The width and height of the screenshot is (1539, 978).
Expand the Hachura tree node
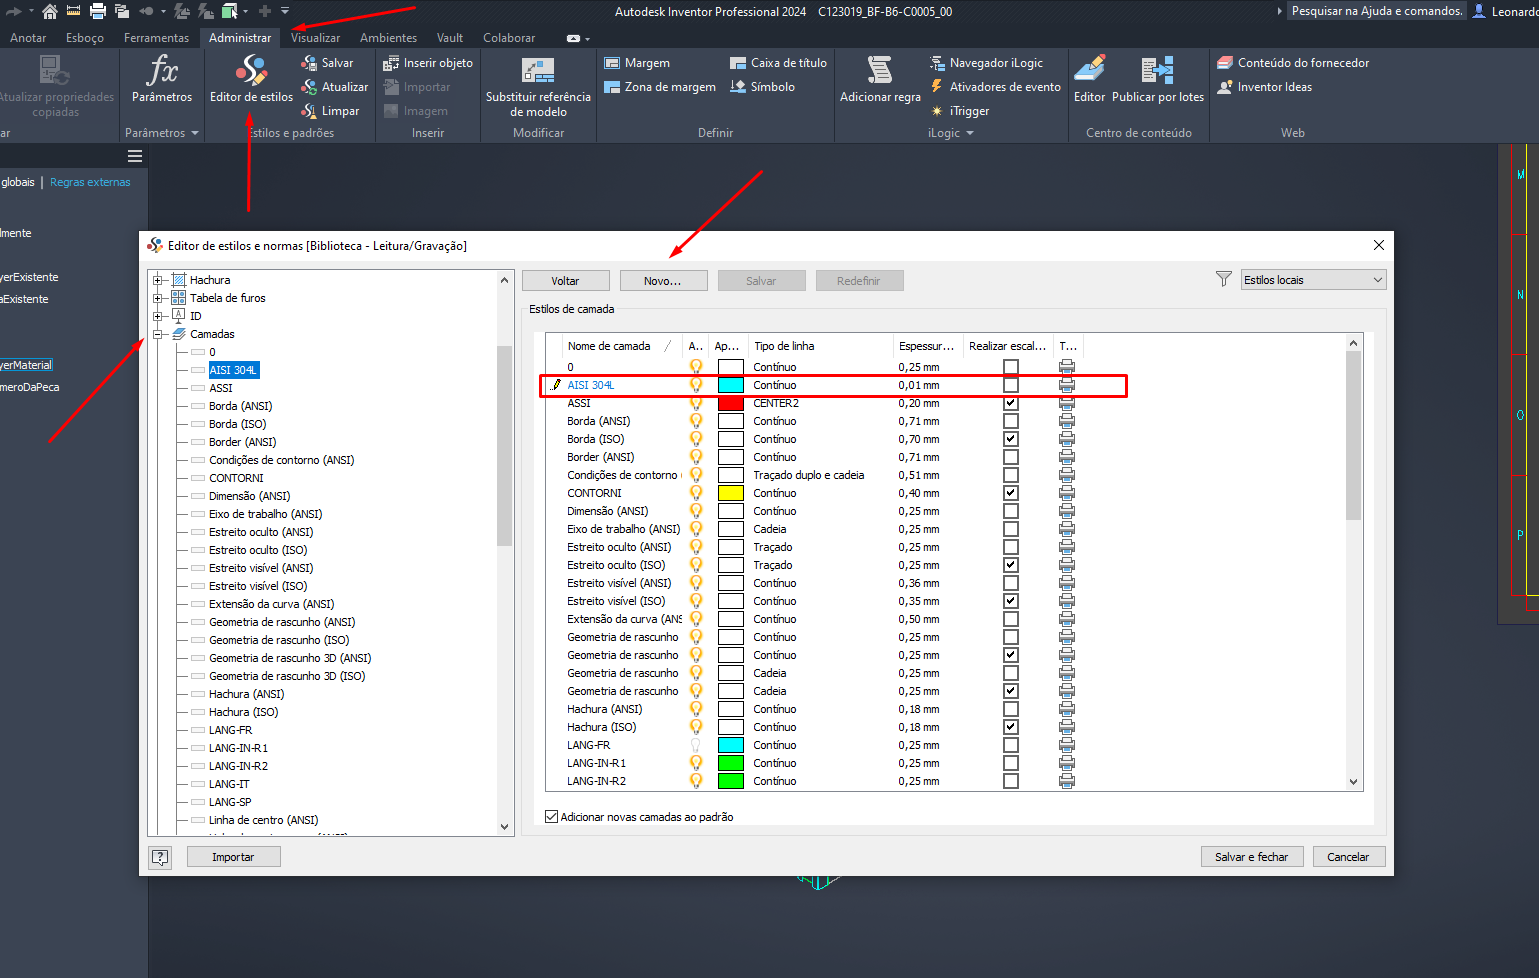[158, 280]
